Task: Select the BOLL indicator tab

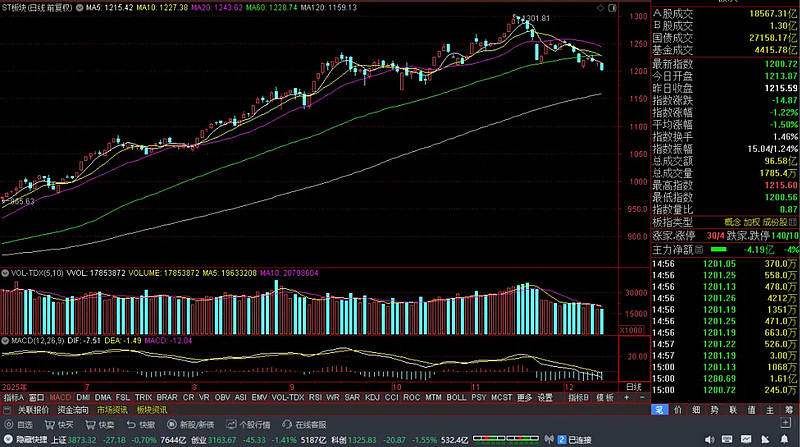Action: click(x=456, y=397)
